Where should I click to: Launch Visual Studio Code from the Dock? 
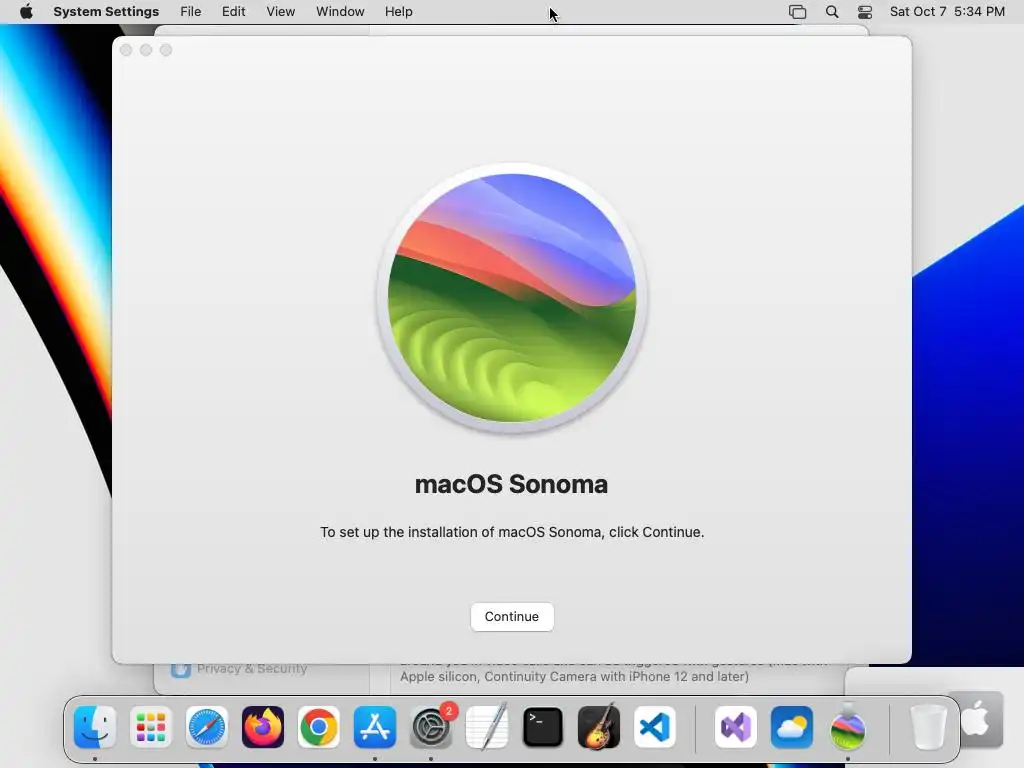click(x=655, y=727)
